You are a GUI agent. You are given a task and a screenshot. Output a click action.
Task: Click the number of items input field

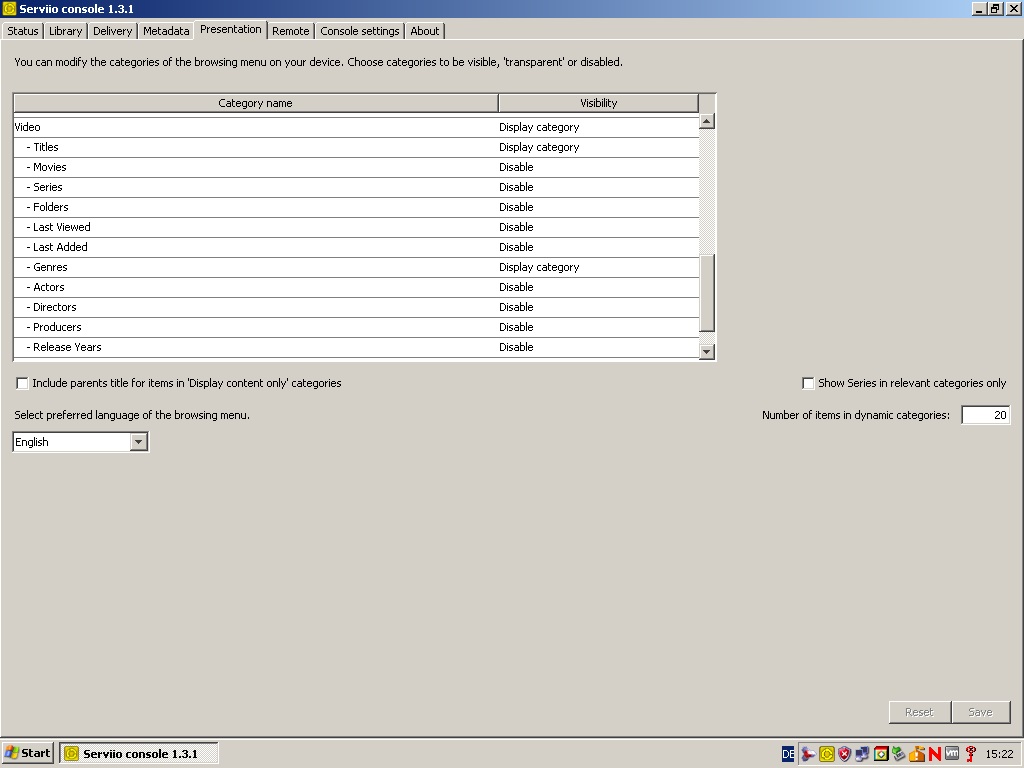(985, 415)
